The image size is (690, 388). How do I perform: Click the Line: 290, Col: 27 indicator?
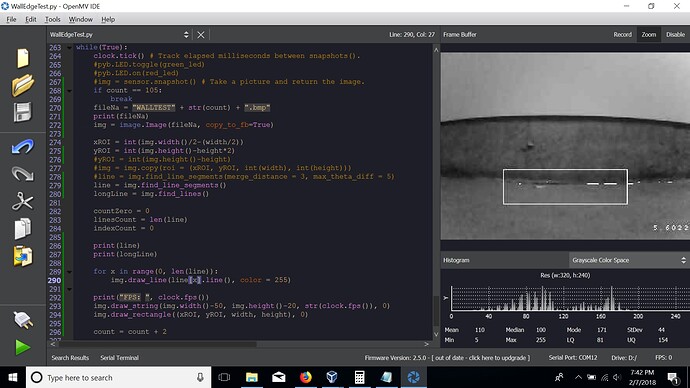point(411,35)
